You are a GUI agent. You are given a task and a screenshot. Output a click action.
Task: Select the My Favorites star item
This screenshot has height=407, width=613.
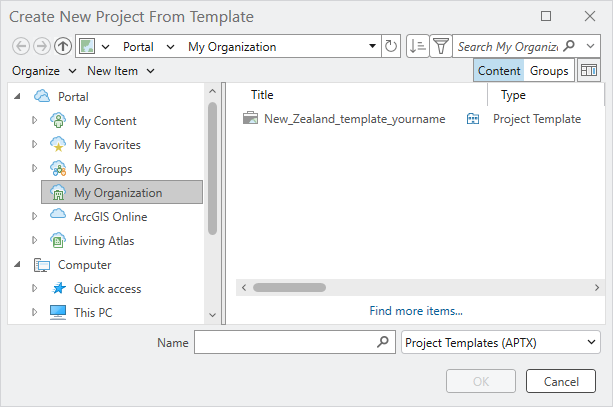coord(108,145)
